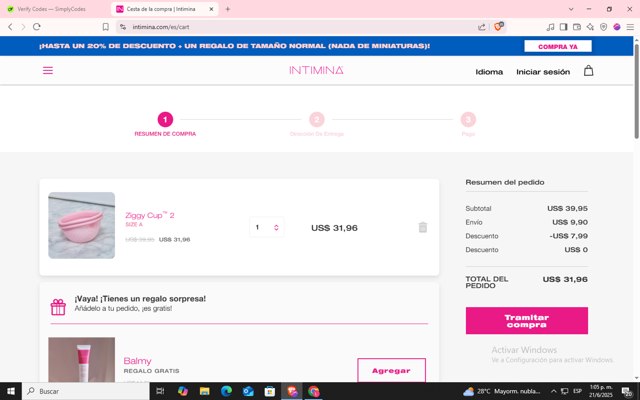Viewport: 640px width, 400px height.
Task: Open the Idioma language menu
Action: pyautogui.click(x=489, y=72)
